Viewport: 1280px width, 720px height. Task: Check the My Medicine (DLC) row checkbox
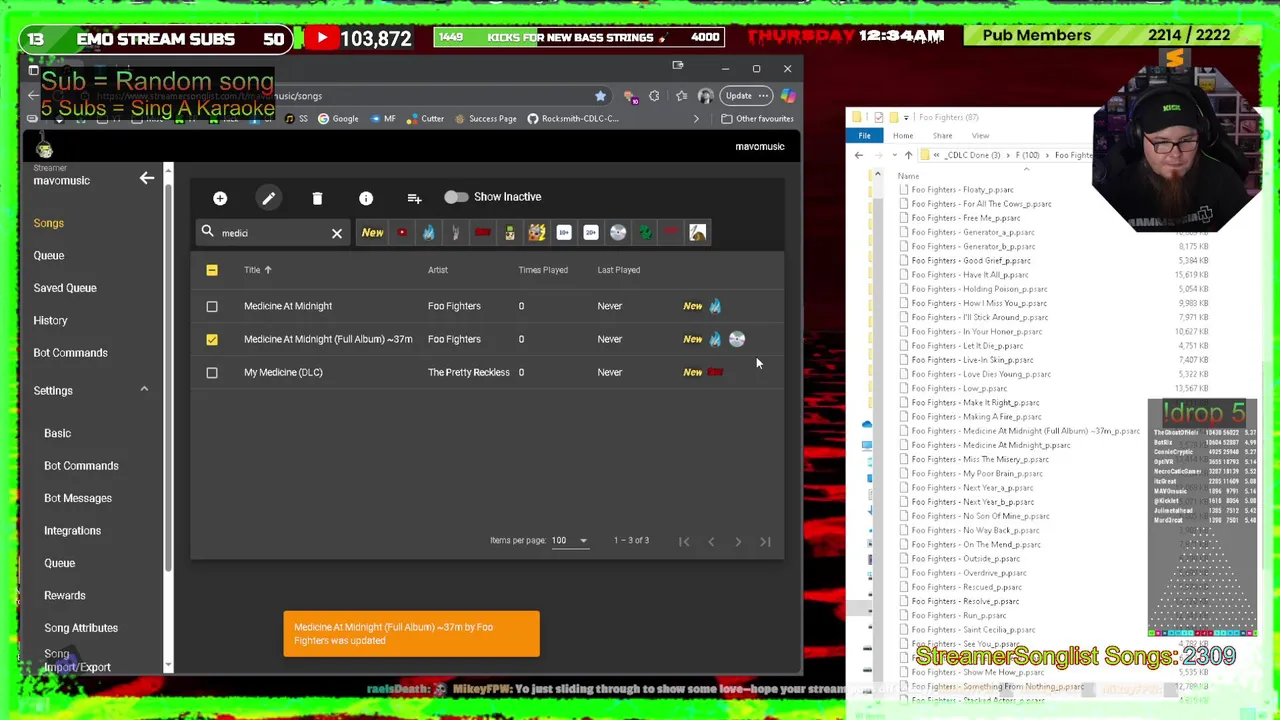click(x=212, y=372)
